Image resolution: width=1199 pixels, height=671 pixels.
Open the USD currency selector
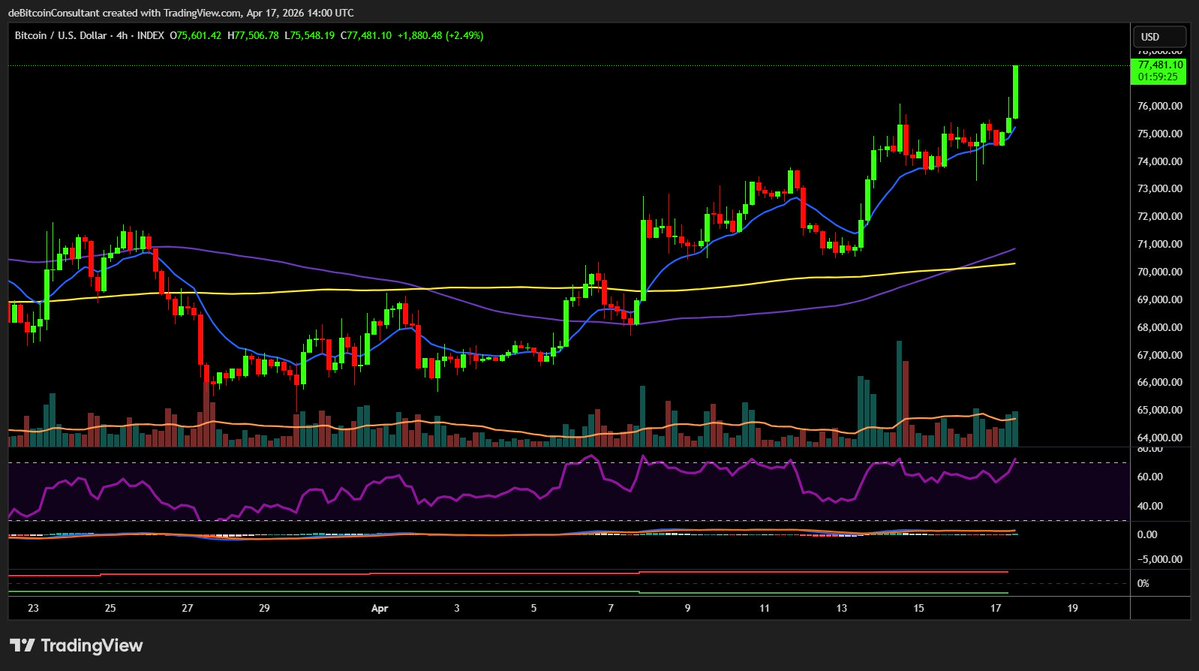[x=1158, y=37]
